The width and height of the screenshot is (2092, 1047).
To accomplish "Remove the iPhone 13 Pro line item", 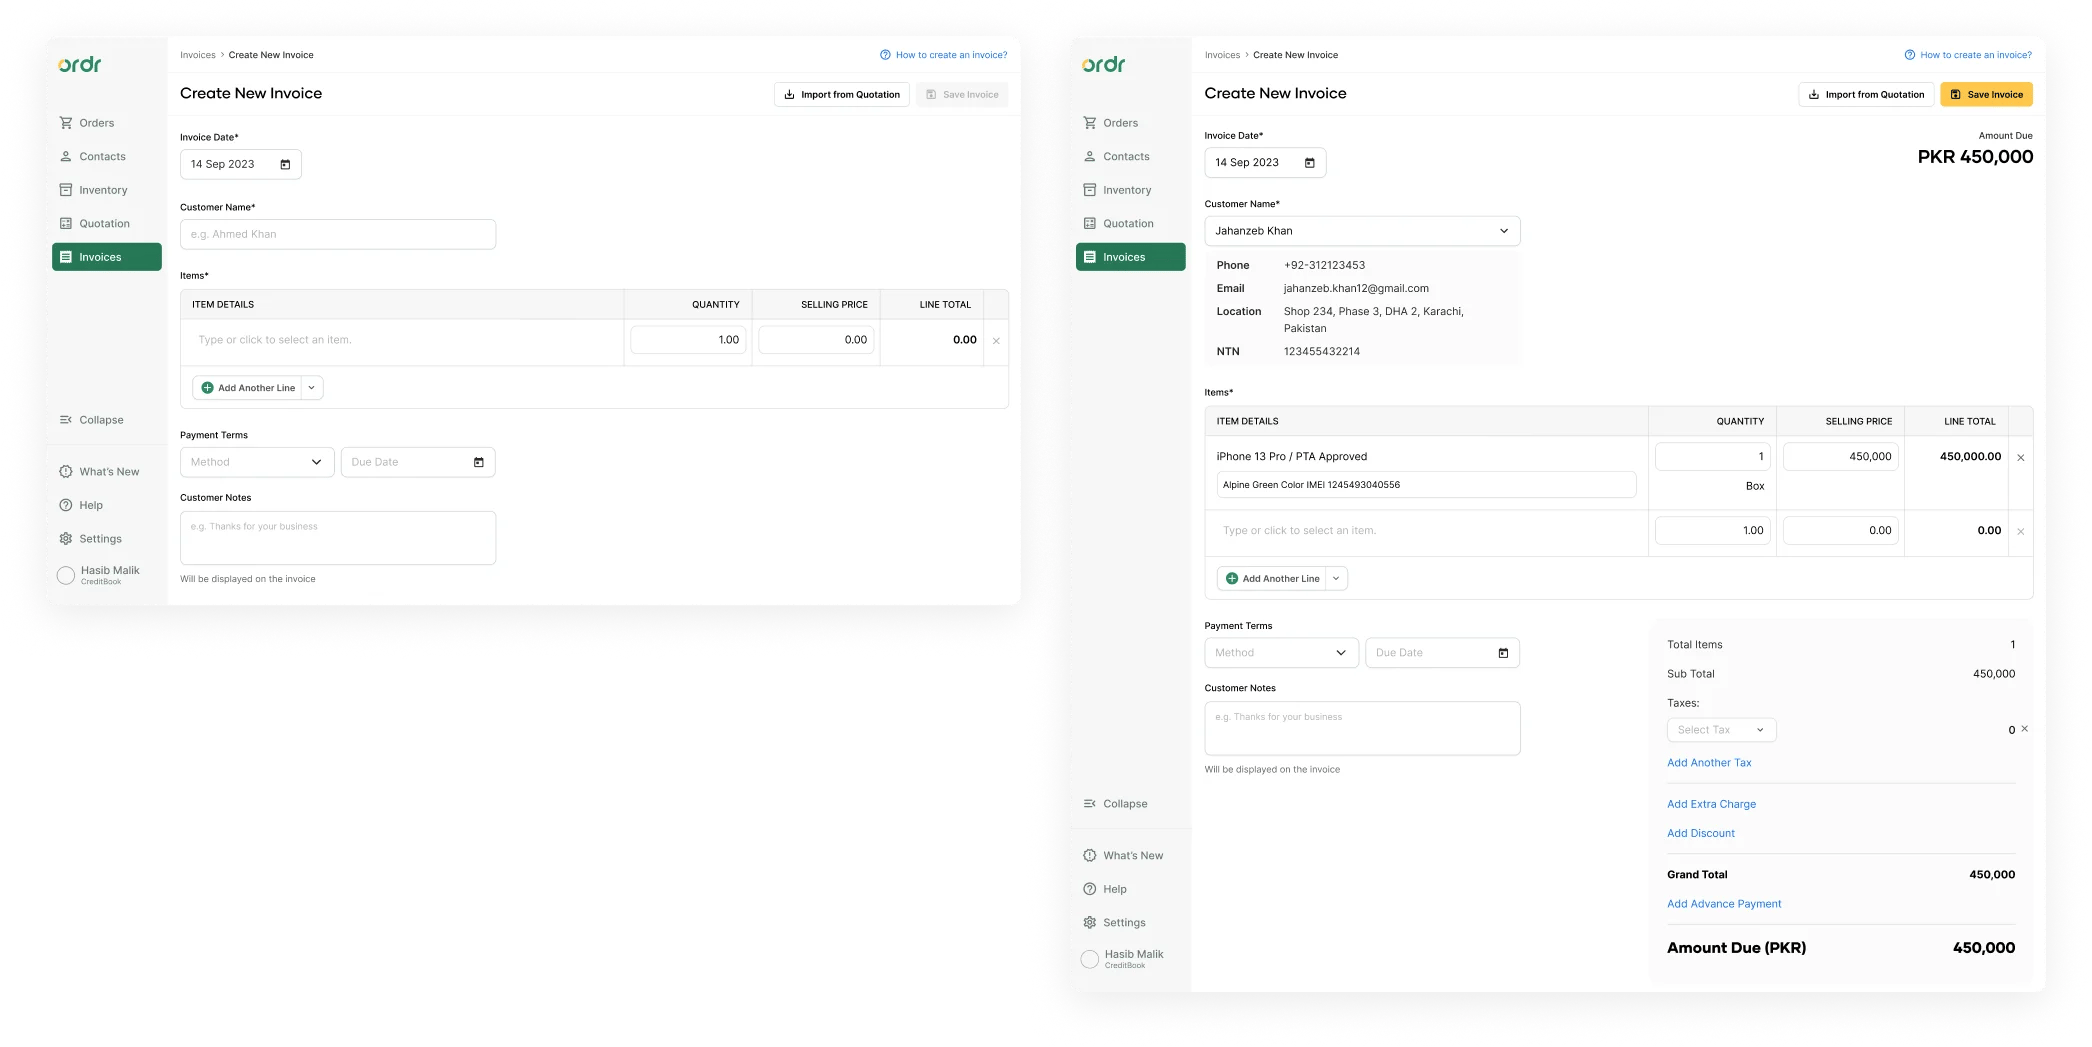I will 2021,457.
